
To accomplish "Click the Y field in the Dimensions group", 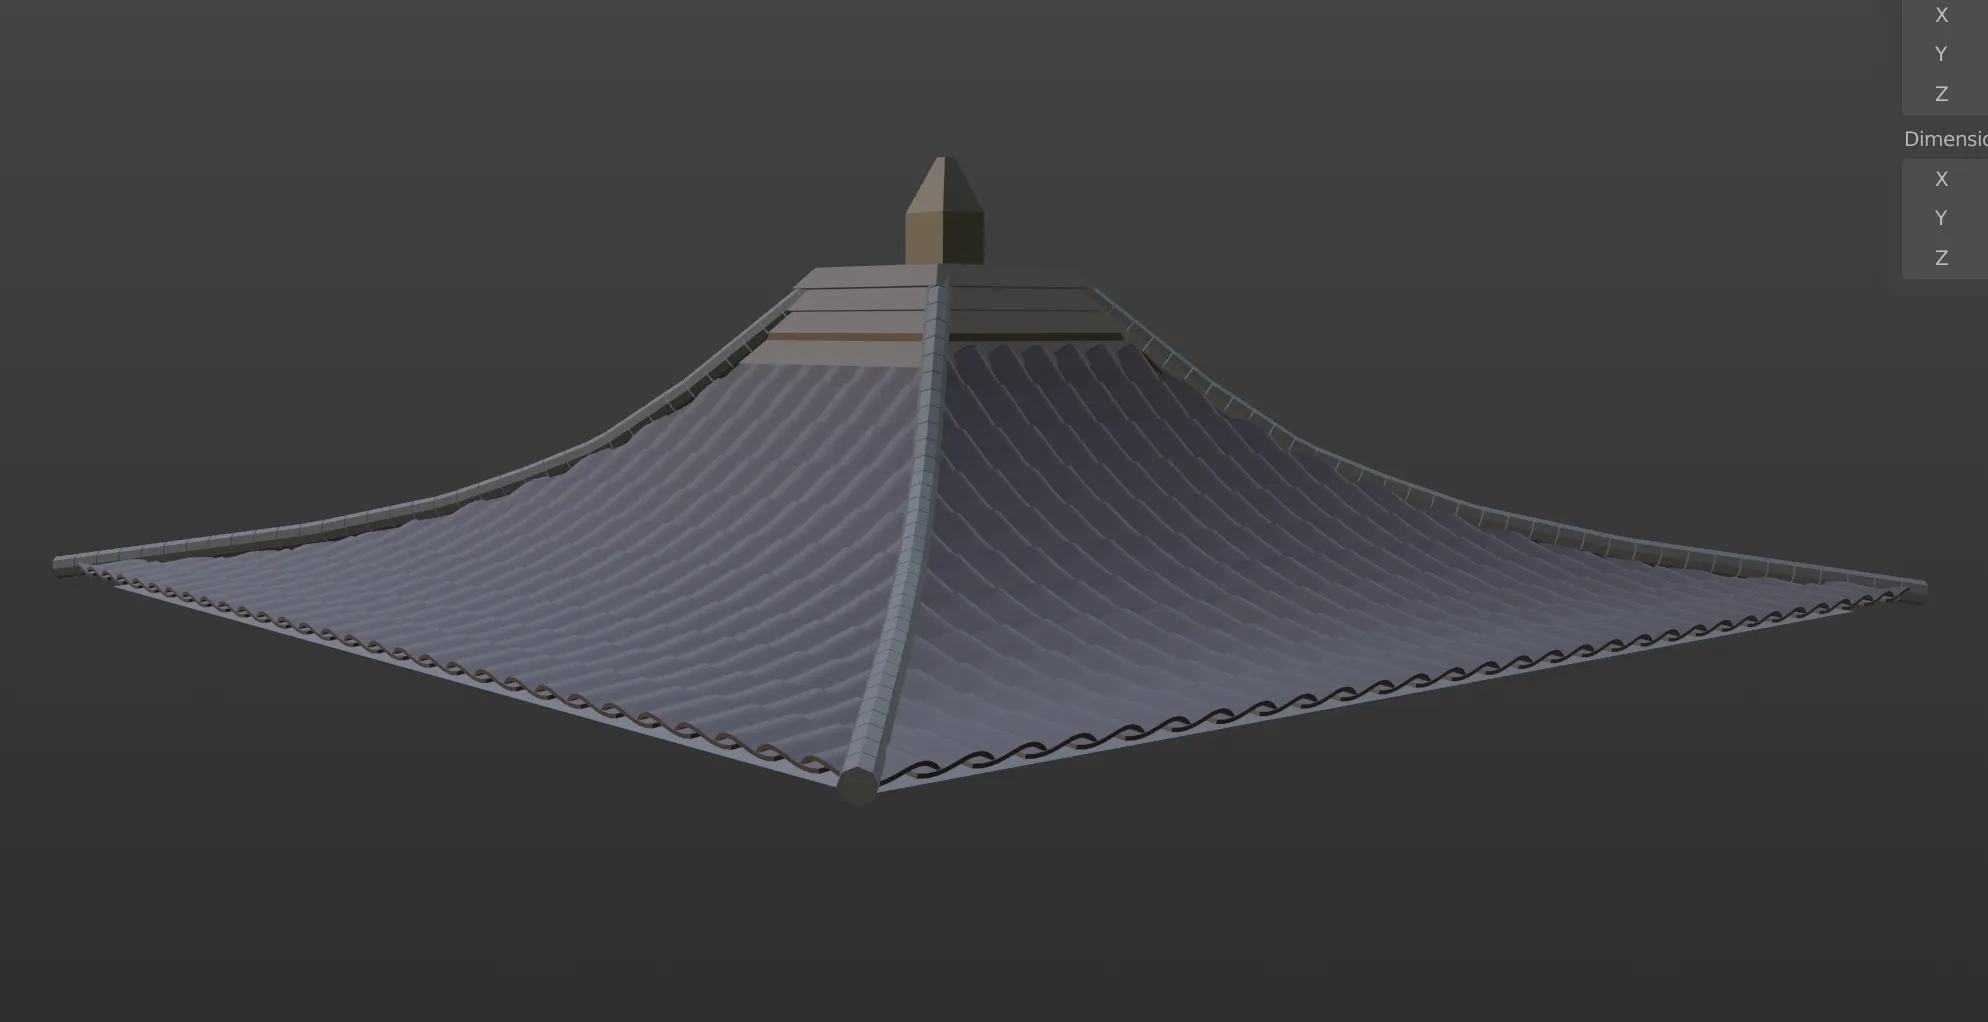I will coord(1944,218).
